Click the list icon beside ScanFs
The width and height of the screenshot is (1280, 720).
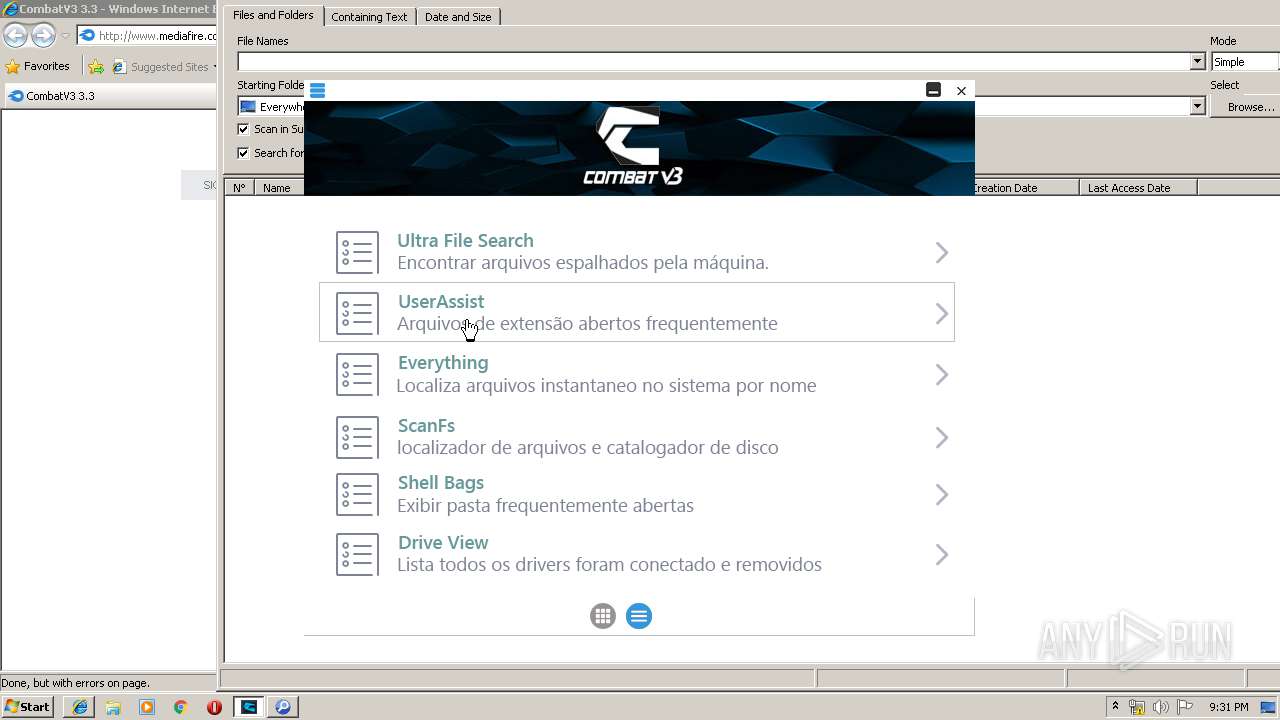tap(357, 437)
